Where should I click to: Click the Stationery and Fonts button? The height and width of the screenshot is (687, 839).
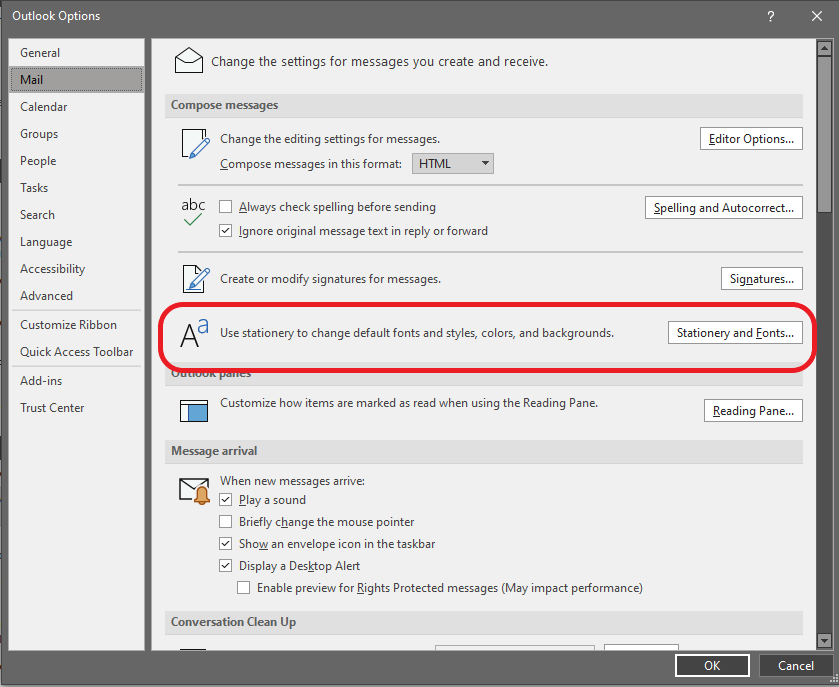(x=735, y=332)
